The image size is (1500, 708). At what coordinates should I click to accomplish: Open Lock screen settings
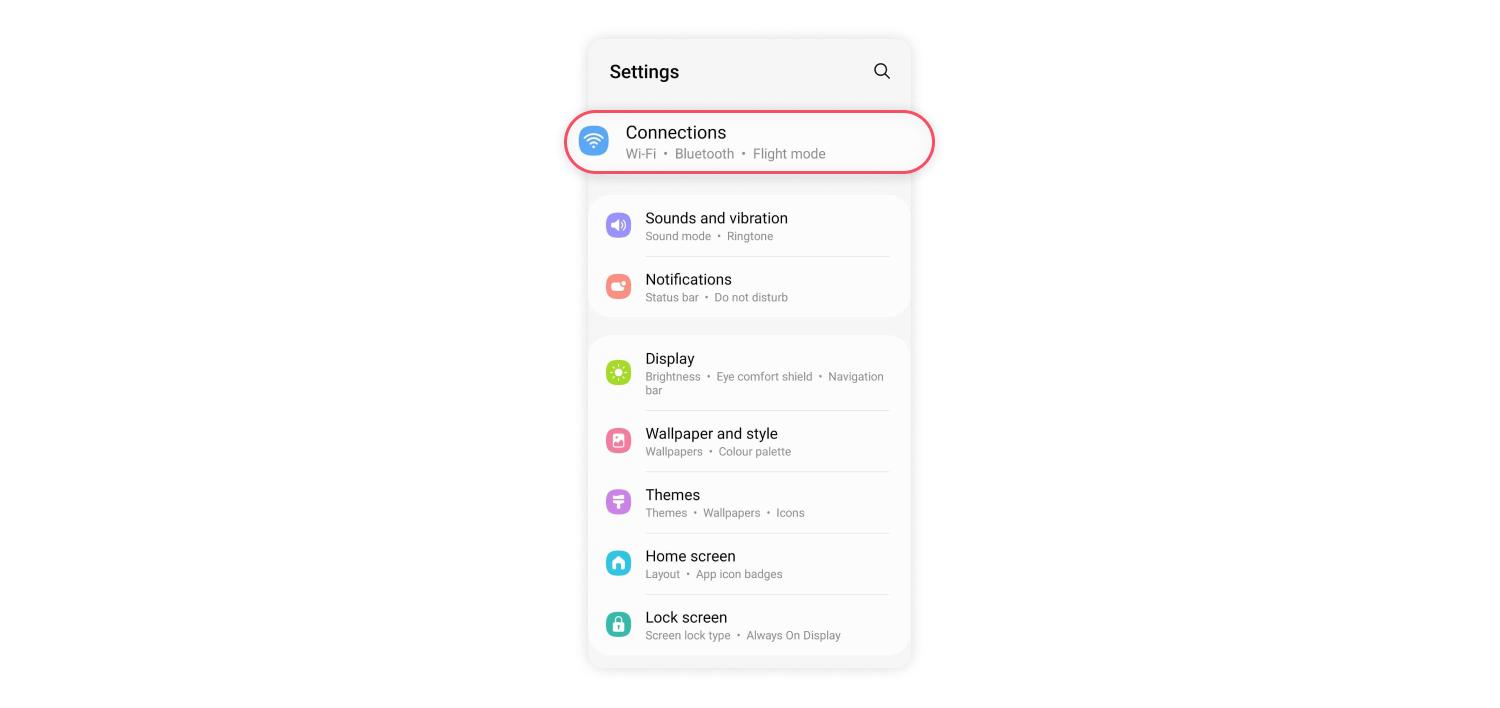pos(749,625)
